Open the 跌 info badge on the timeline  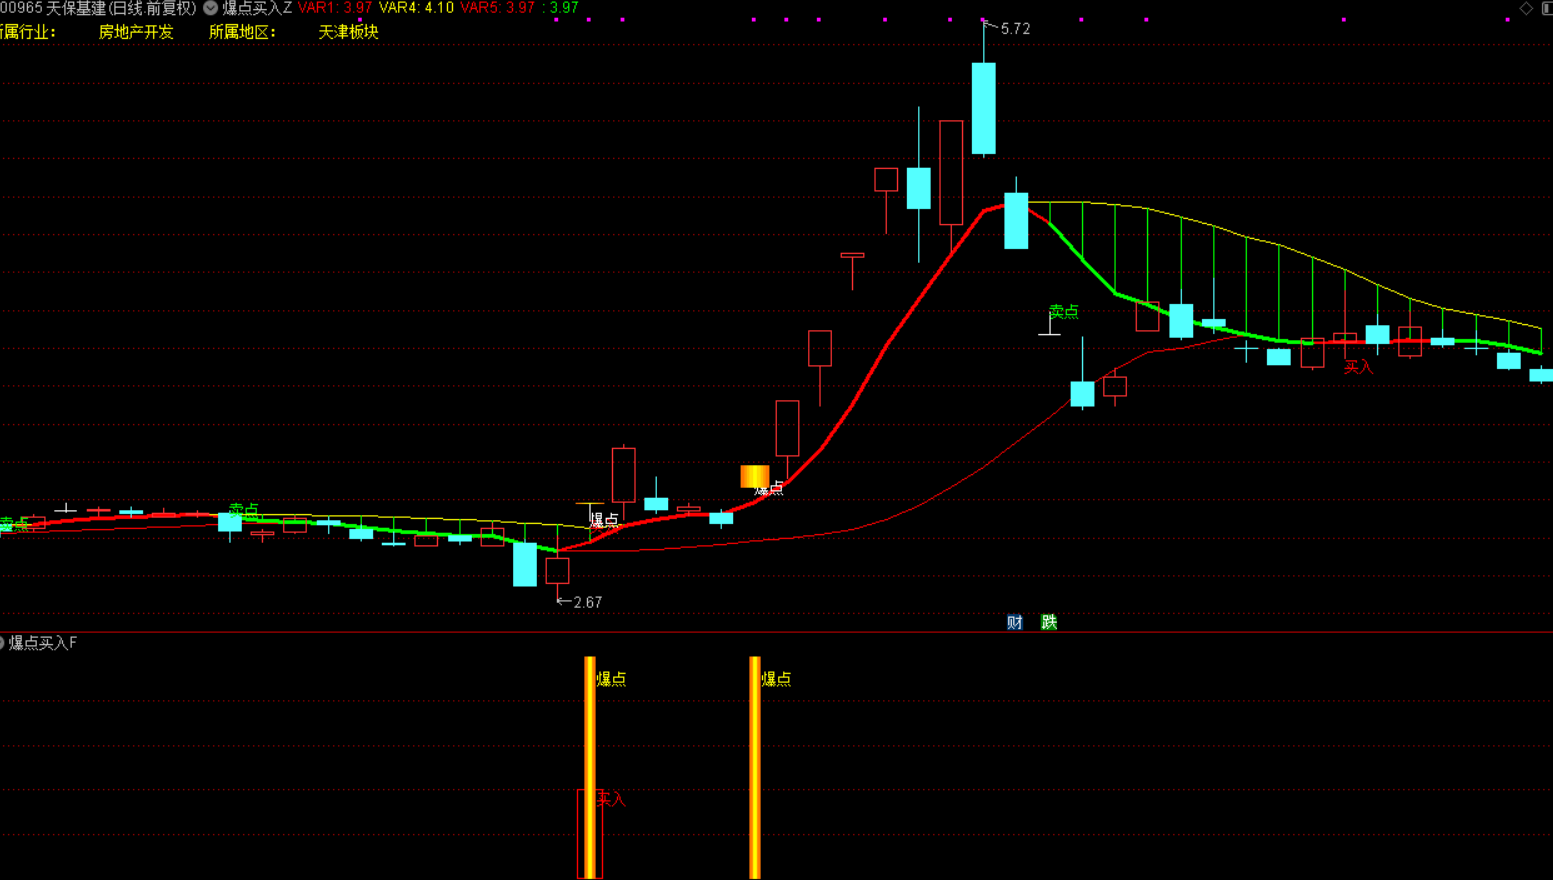pyautogui.click(x=1049, y=622)
